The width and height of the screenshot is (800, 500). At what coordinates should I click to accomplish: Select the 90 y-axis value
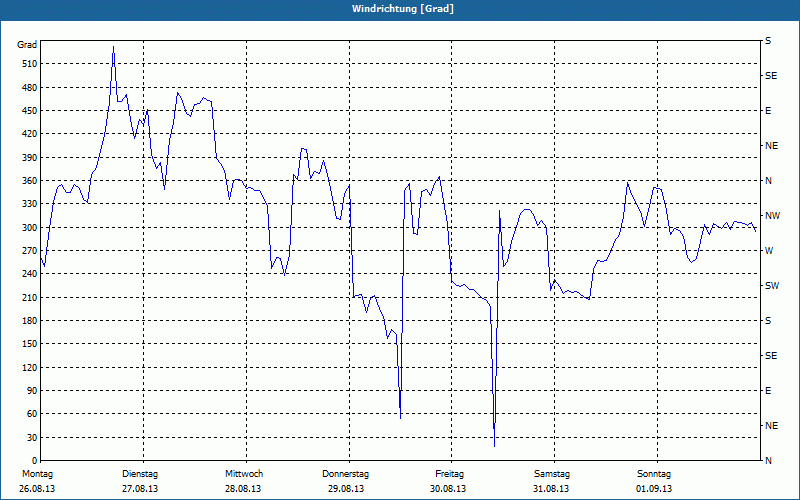(x=32, y=390)
